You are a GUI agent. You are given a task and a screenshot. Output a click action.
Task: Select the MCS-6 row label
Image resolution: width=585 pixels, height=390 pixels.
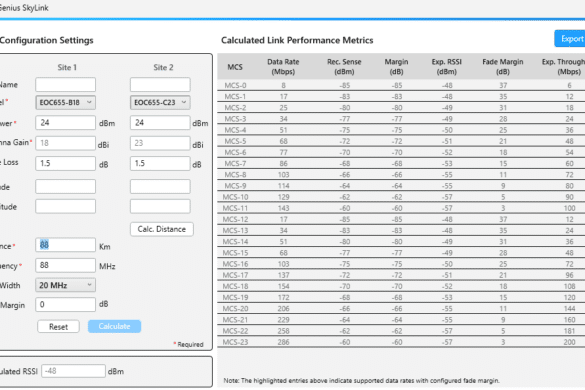point(235,153)
